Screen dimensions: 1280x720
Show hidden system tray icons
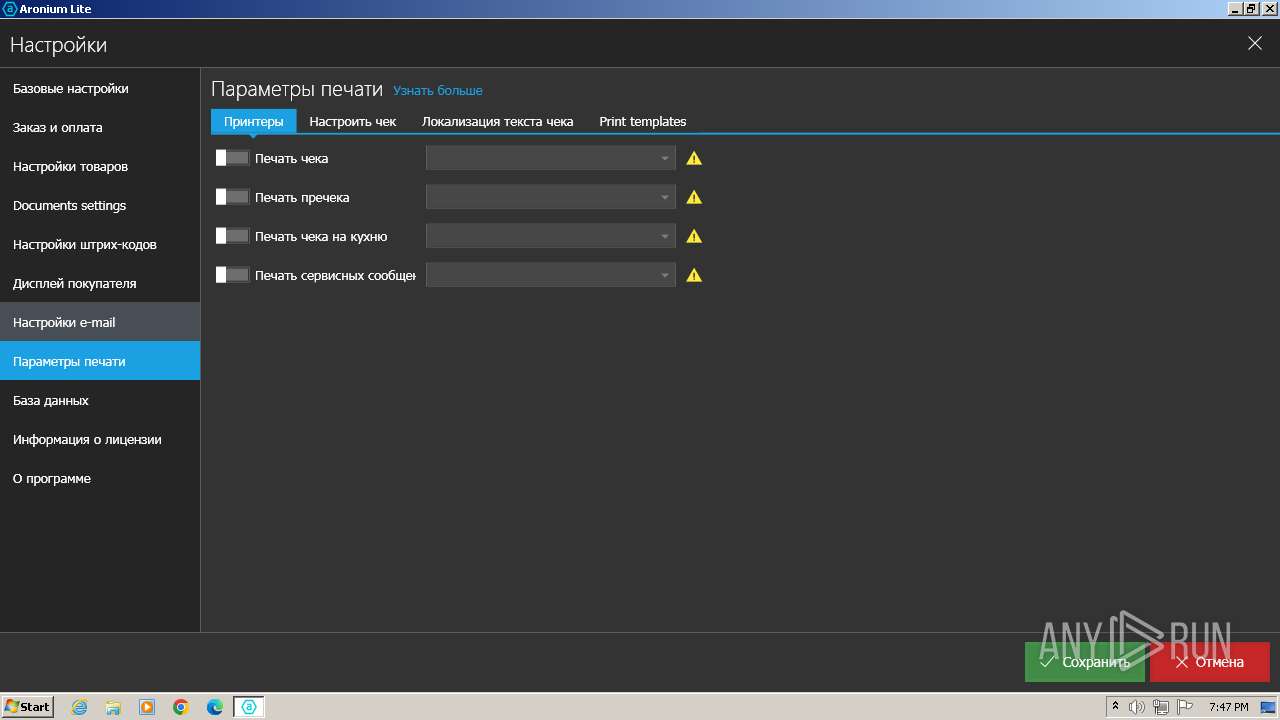click(x=1115, y=707)
